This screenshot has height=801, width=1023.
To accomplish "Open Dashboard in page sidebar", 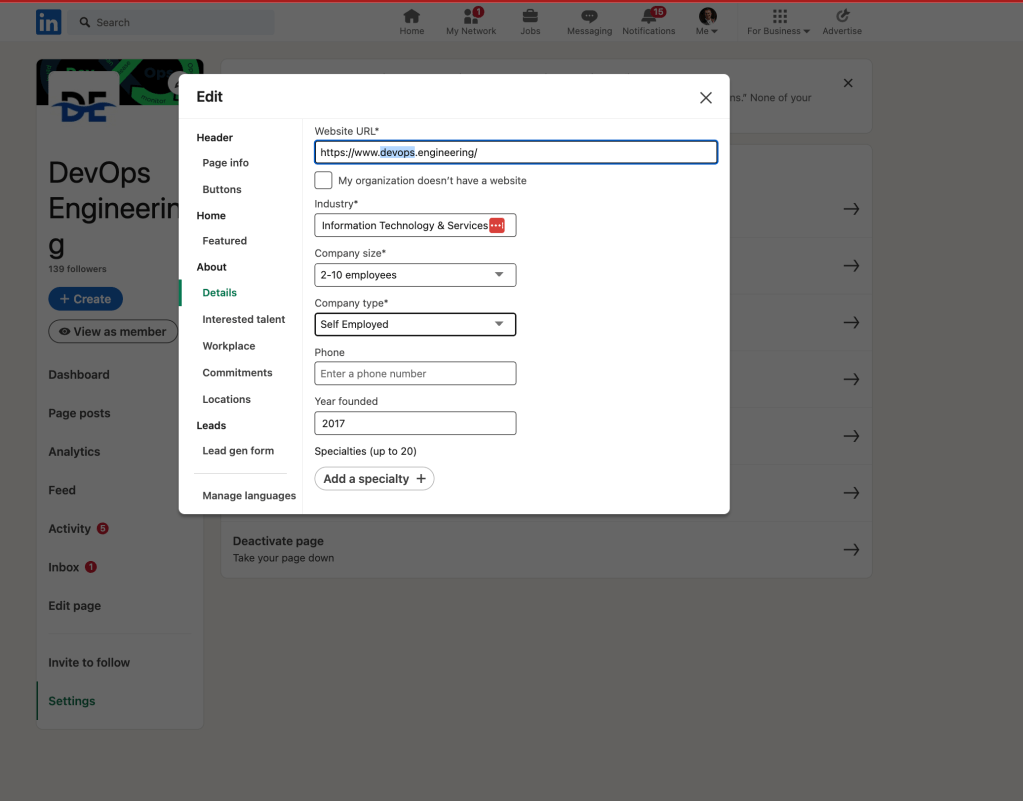I will pos(79,374).
